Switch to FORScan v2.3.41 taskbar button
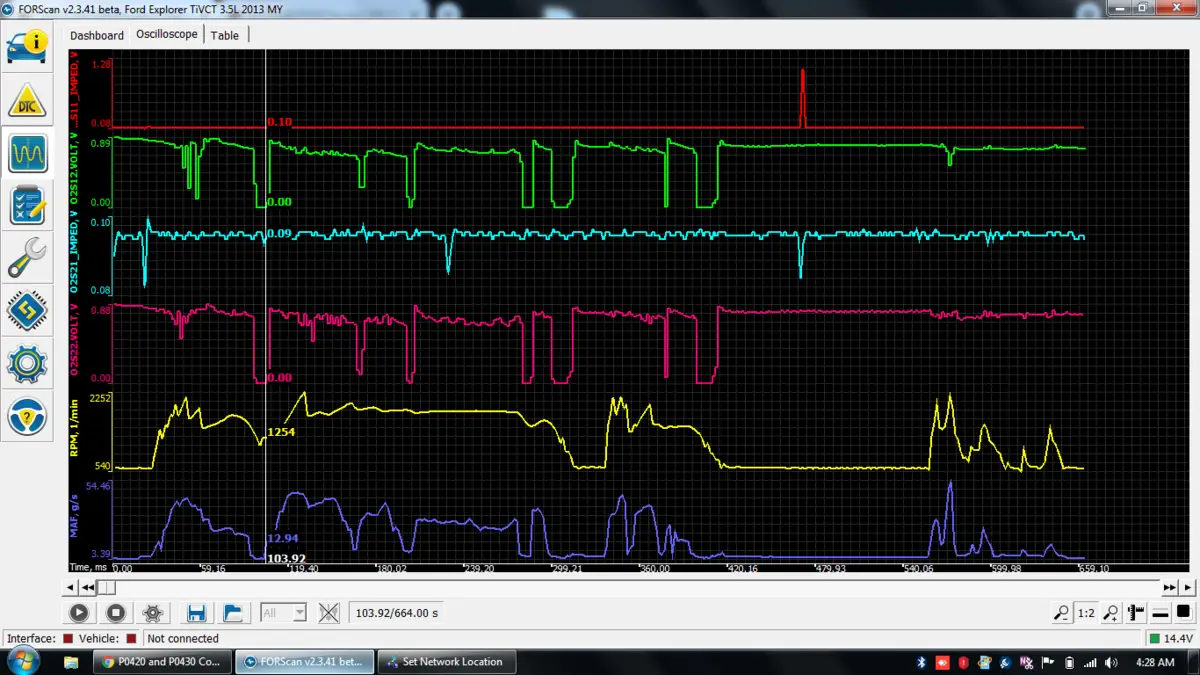The height and width of the screenshot is (675, 1200). [x=305, y=661]
